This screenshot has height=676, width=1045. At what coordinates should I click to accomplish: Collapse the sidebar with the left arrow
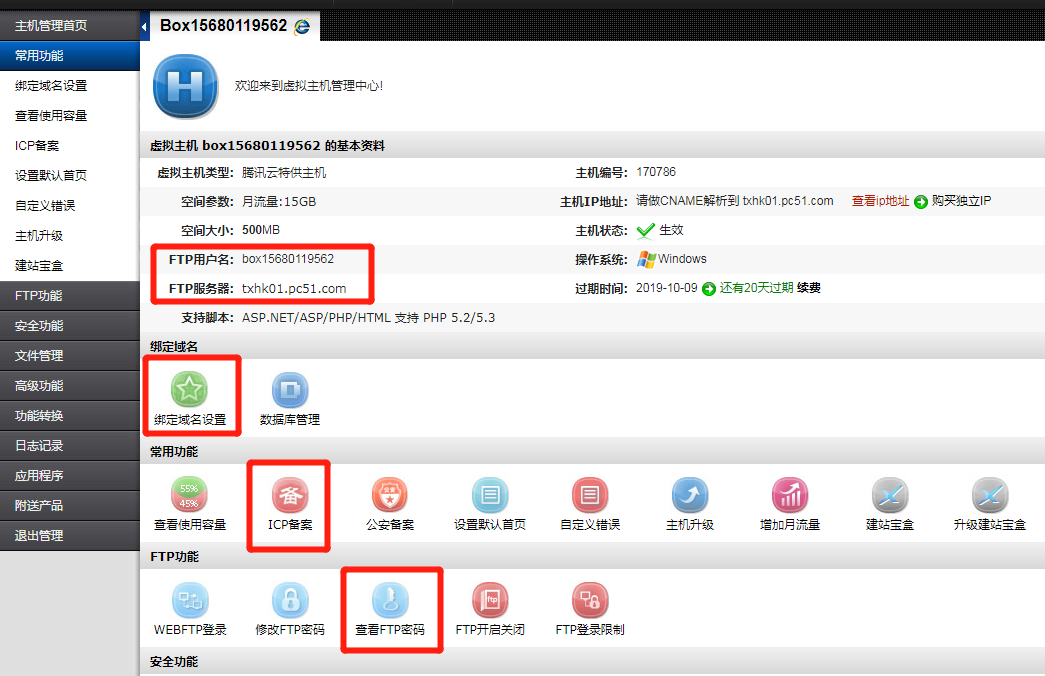(144, 27)
